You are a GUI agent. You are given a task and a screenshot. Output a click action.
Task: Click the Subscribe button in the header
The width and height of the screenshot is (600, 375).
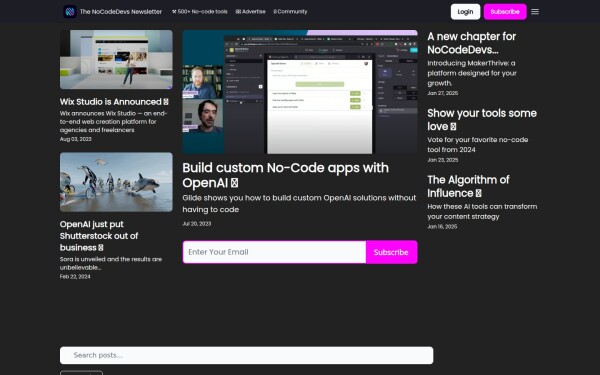[x=505, y=11]
